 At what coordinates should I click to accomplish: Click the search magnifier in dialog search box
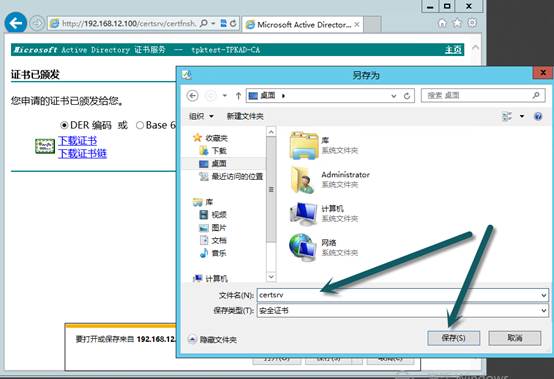(x=536, y=95)
